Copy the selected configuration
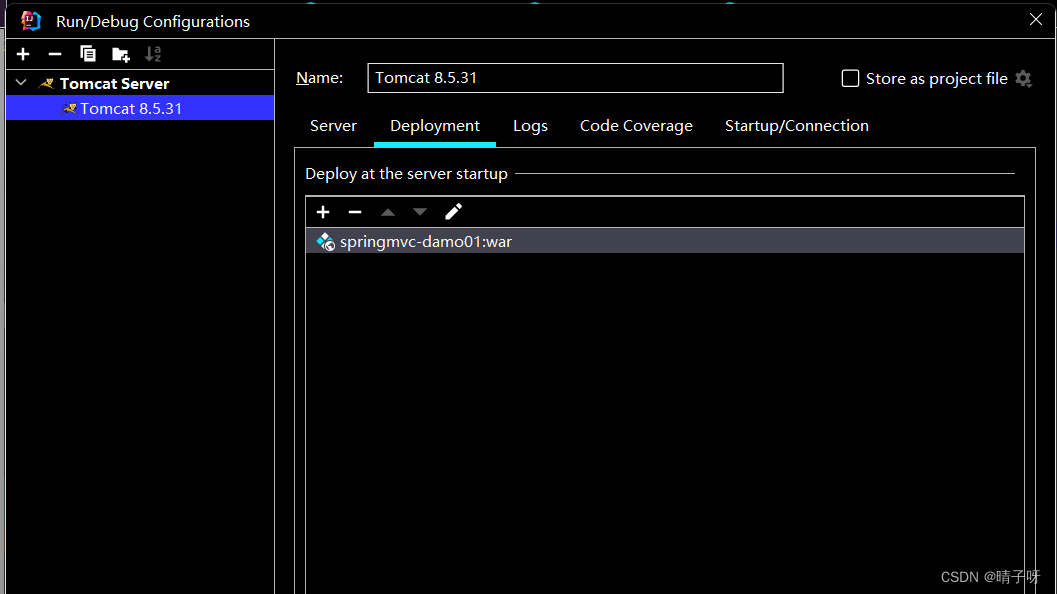Screen dimensions: 1057x594 click(x=88, y=54)
